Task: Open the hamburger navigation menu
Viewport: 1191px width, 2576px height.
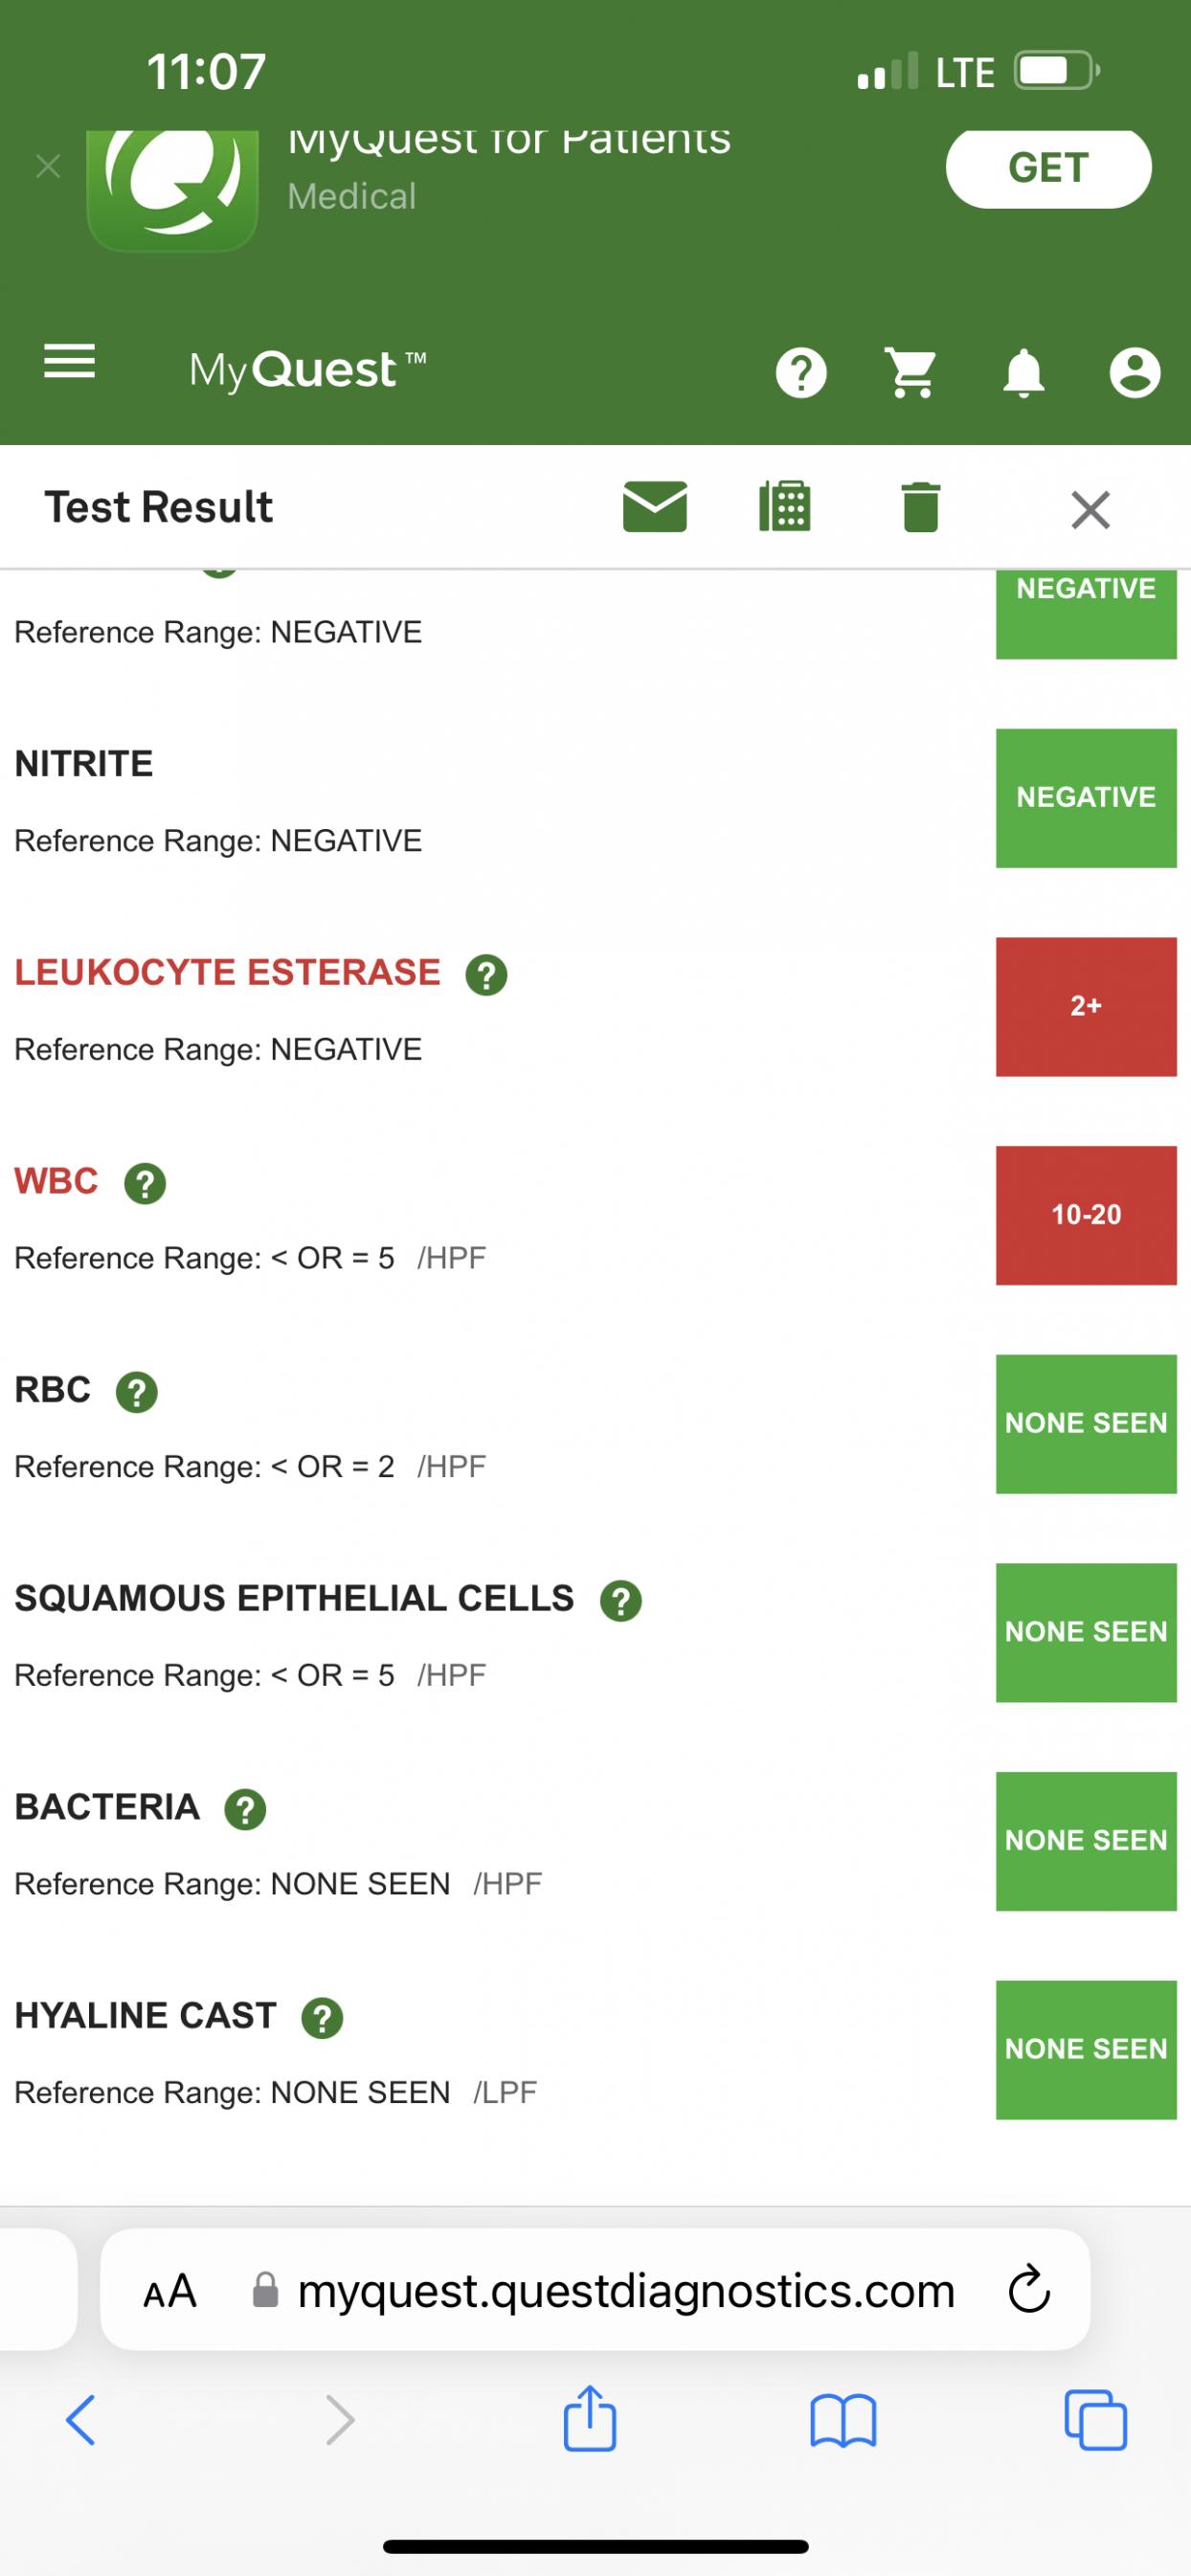Action: (70, 362)
